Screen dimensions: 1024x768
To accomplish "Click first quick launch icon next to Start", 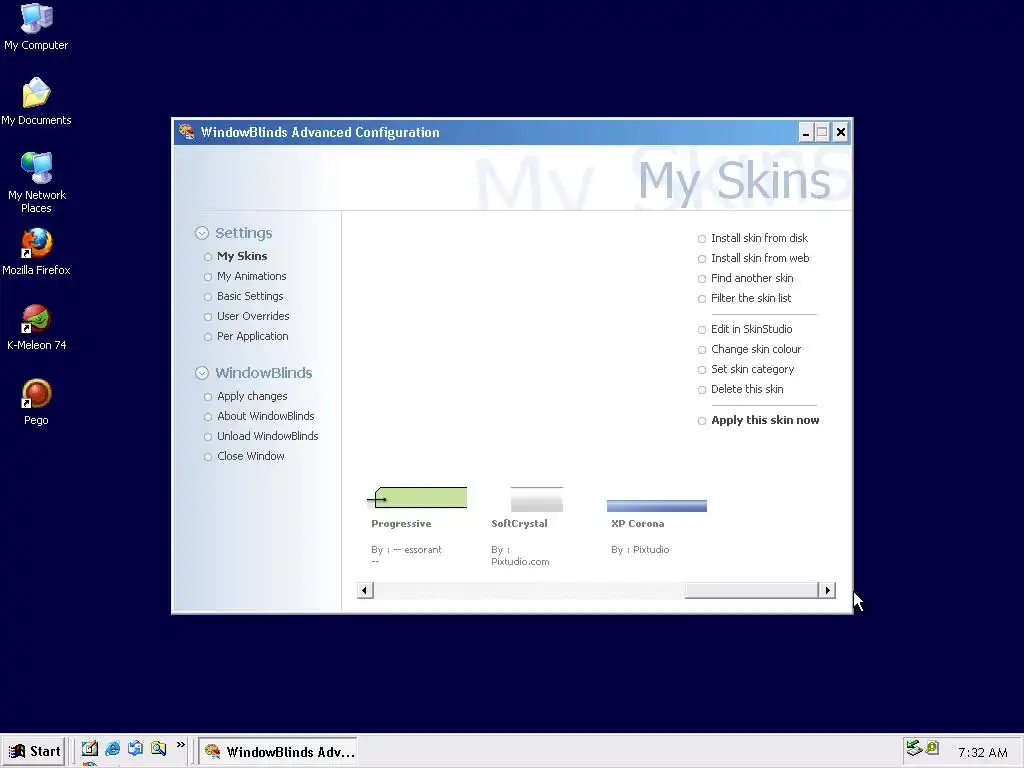I will (89, 748).
